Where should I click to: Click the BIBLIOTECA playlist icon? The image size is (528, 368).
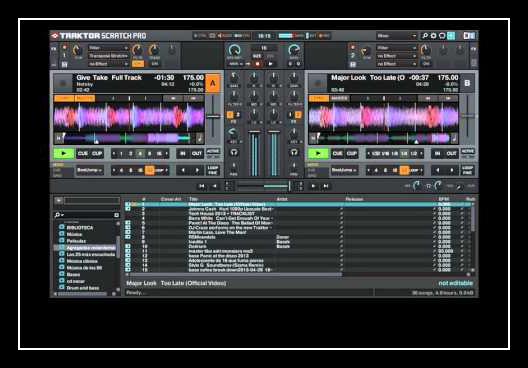coord(62,227)
